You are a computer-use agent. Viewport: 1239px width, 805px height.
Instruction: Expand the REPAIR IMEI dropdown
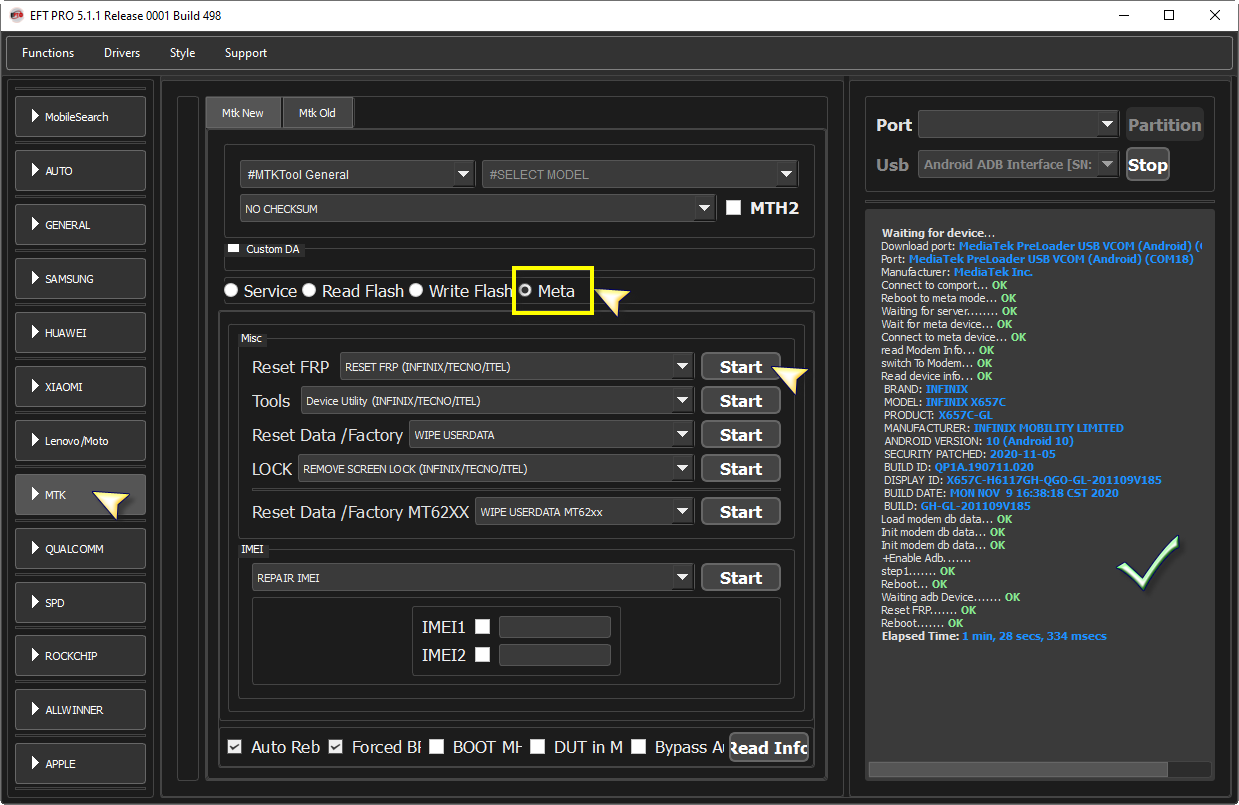click(473, 578)
